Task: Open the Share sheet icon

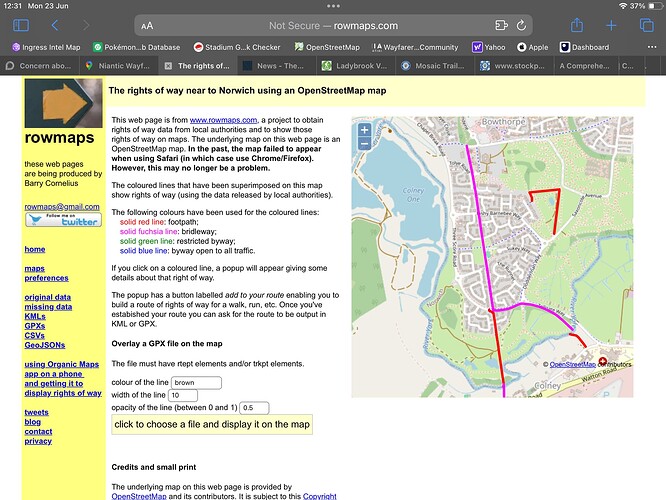Action: click(576, 25)
